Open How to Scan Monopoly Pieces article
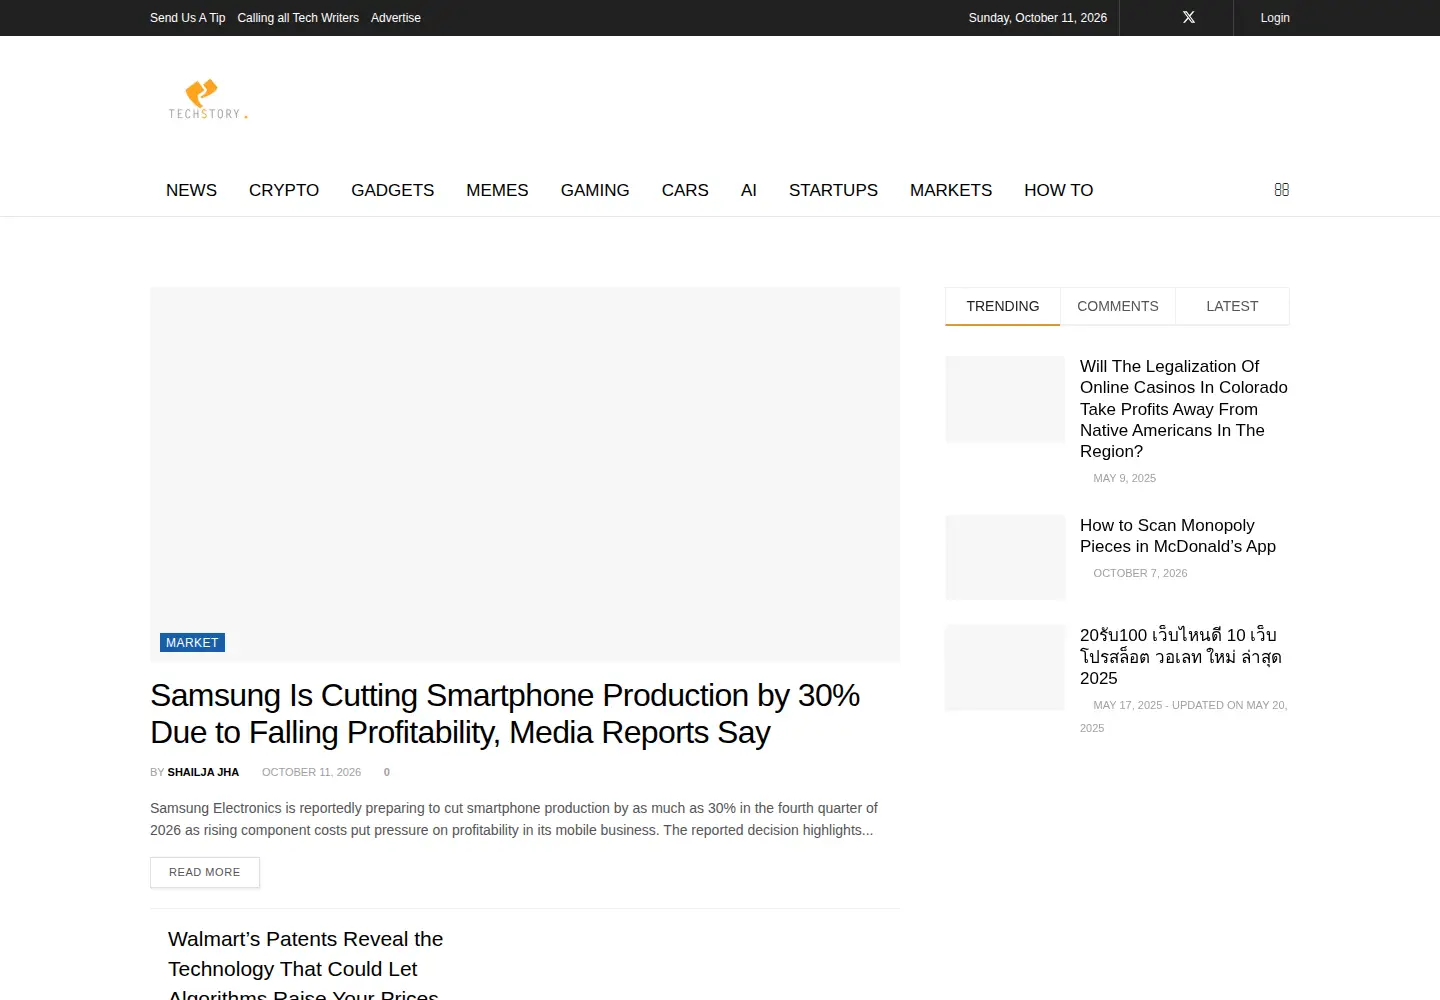Screen dimensions: 1440x1000 point(1178,536)
